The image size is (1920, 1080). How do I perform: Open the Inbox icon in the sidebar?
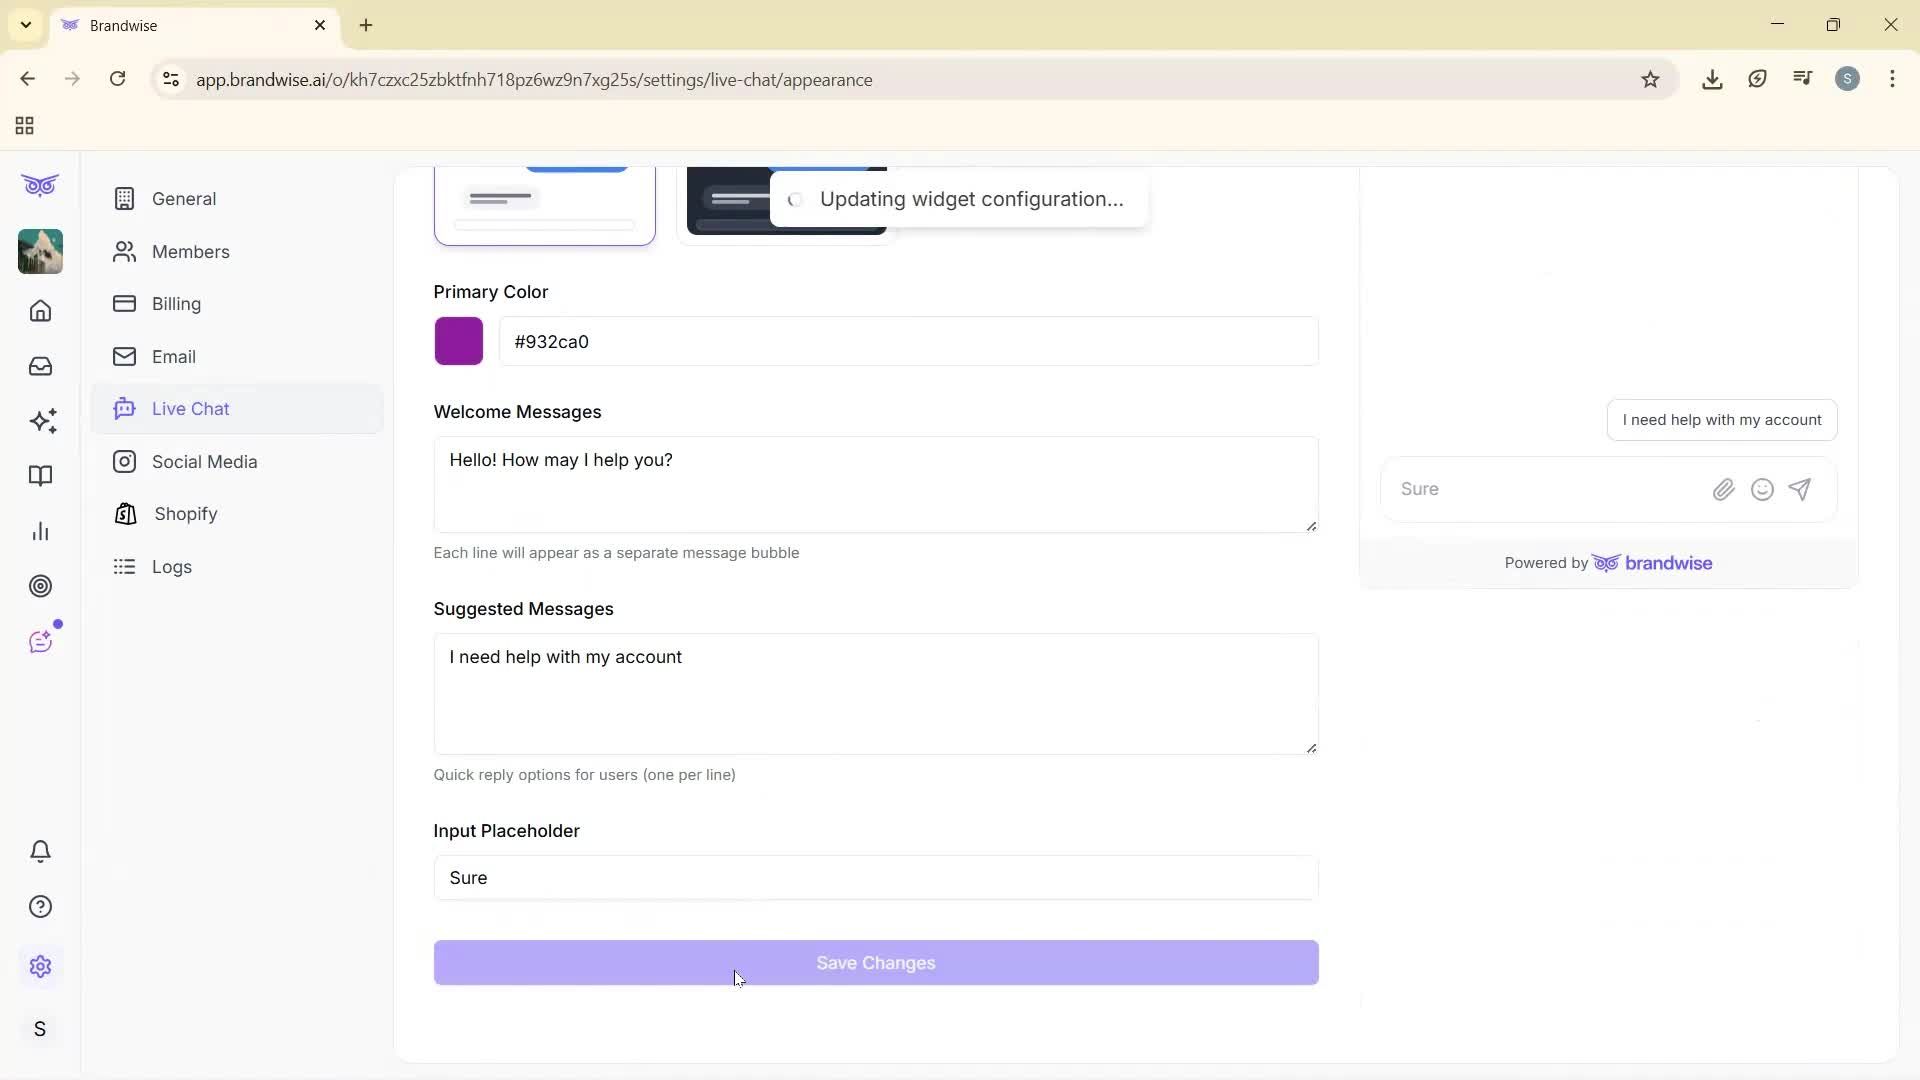coord(40,366)
